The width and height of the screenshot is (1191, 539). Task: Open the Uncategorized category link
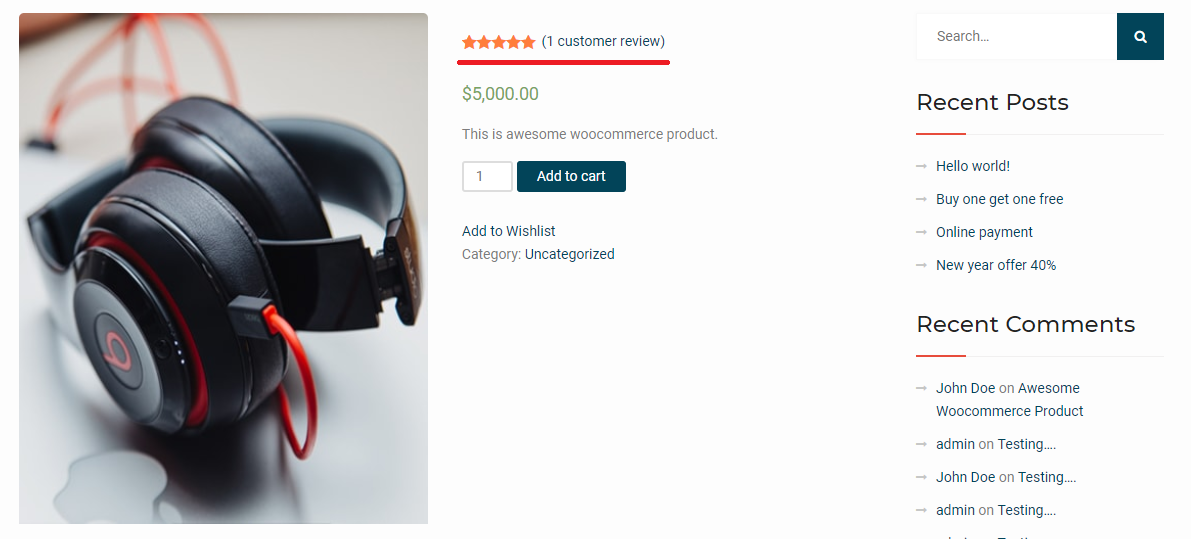tap(570, 254)
